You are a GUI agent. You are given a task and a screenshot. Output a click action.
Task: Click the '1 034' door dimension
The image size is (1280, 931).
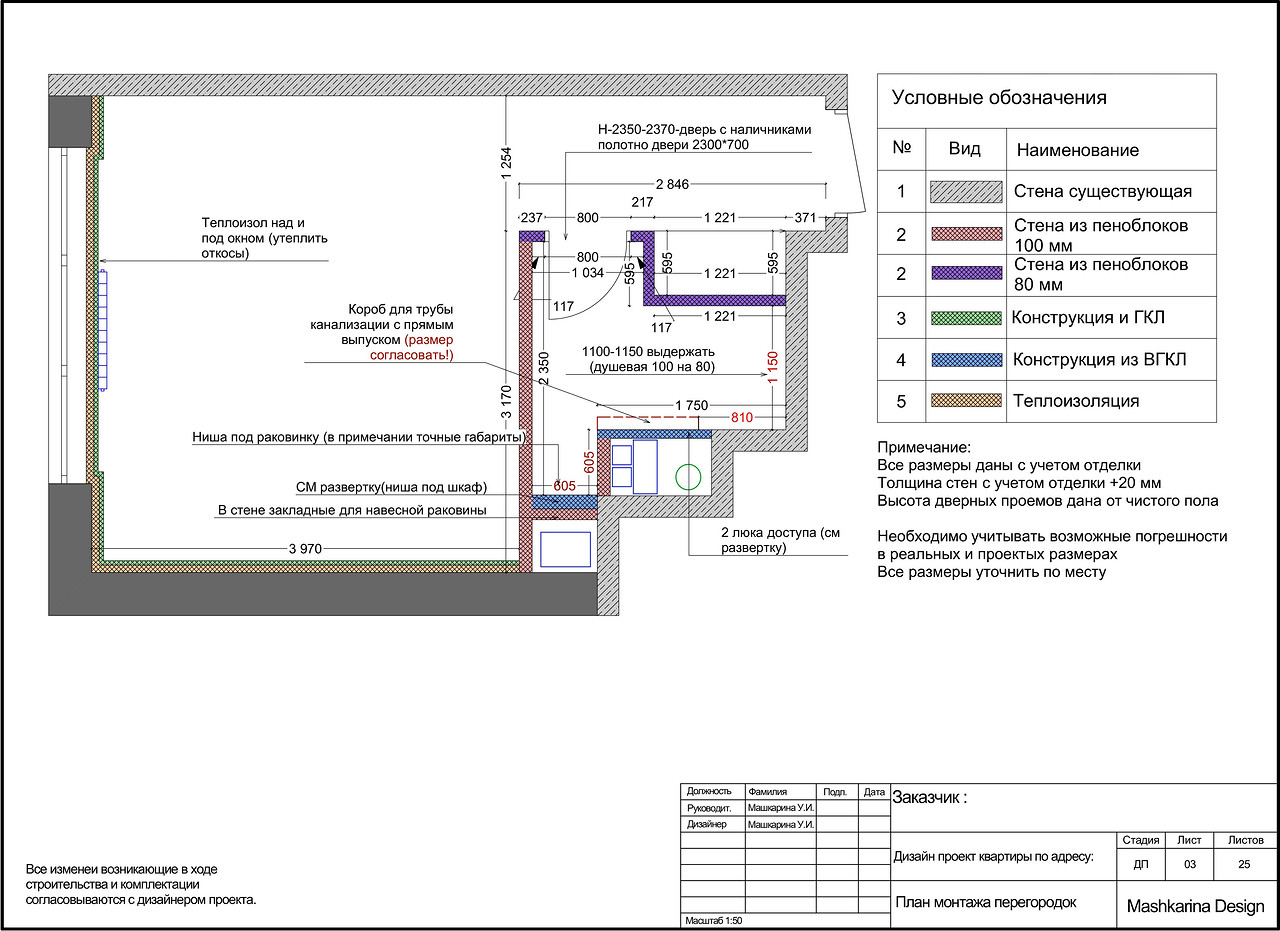coord(587,272)
